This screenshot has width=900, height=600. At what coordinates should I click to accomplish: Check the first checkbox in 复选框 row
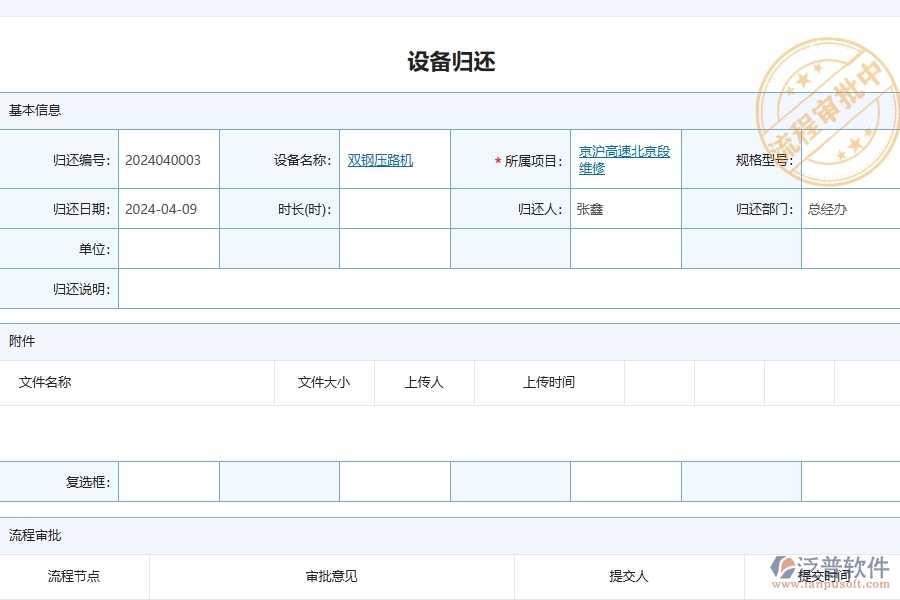(x=168, y=481)
